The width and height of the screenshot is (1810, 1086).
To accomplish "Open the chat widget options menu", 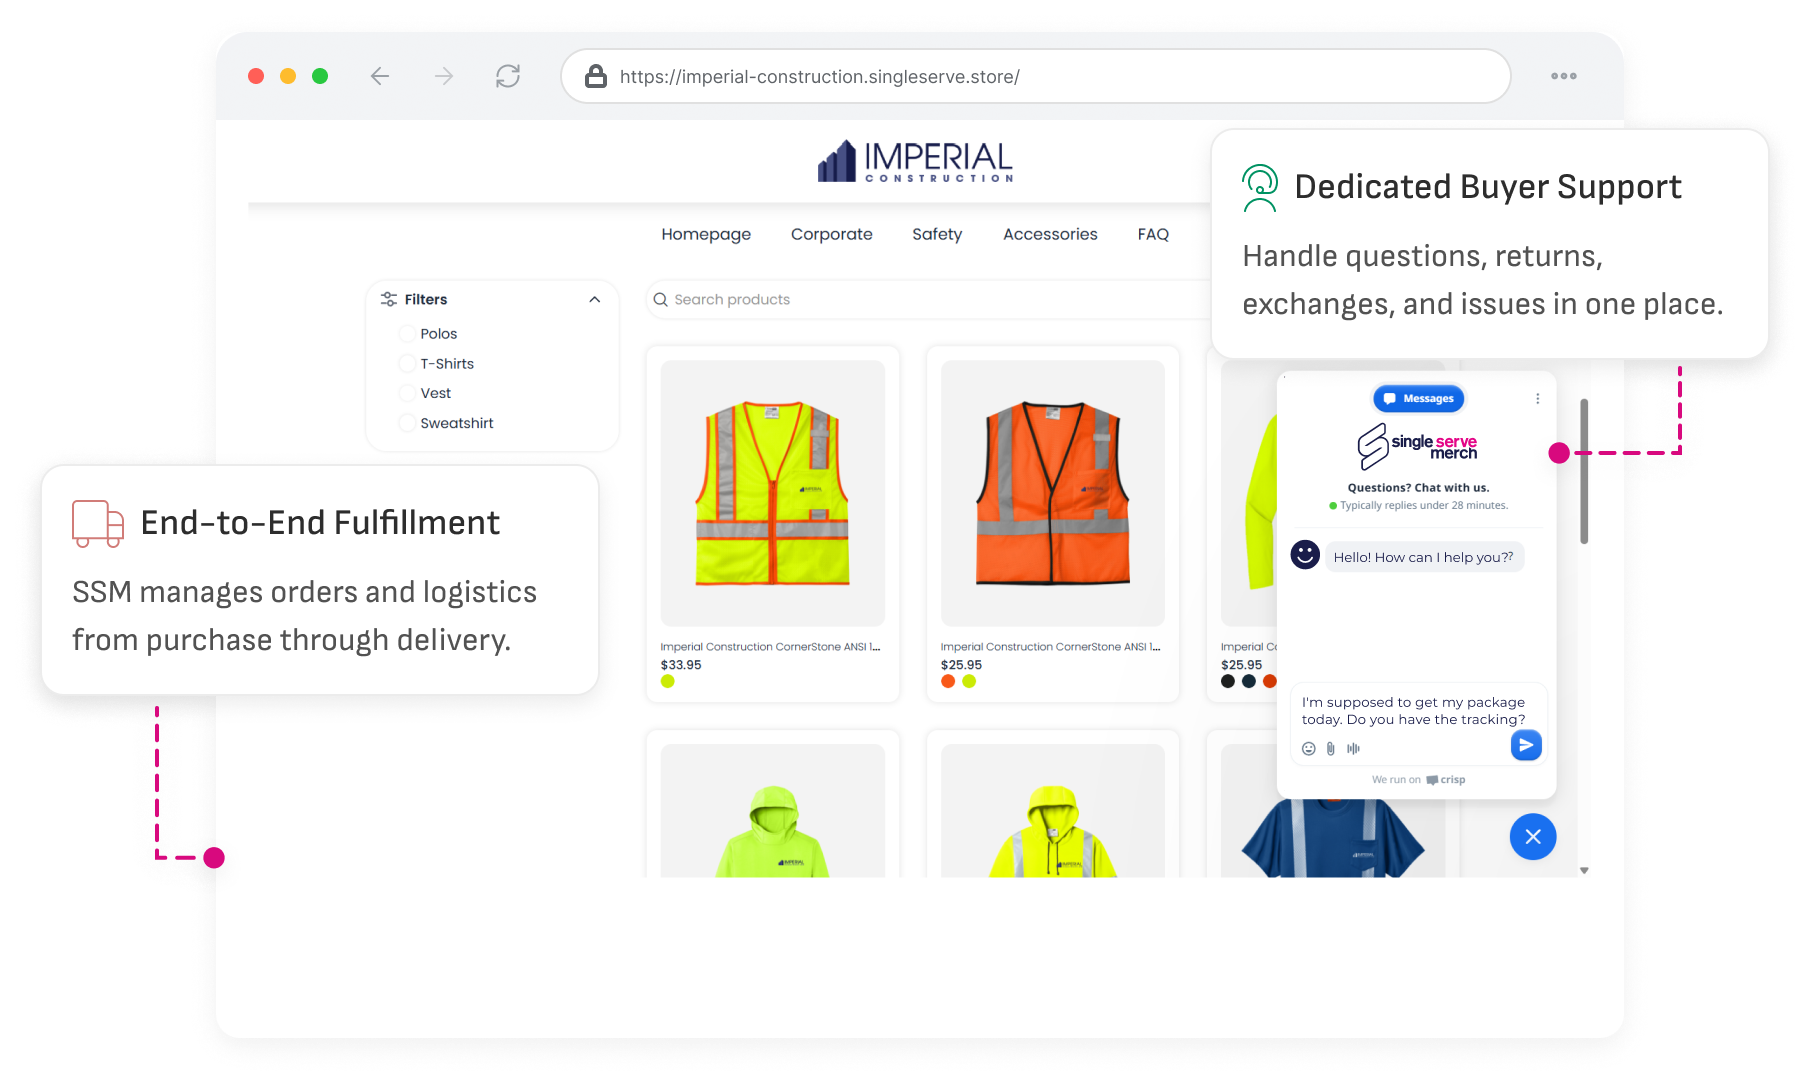I will click(x=1537, y=399).
